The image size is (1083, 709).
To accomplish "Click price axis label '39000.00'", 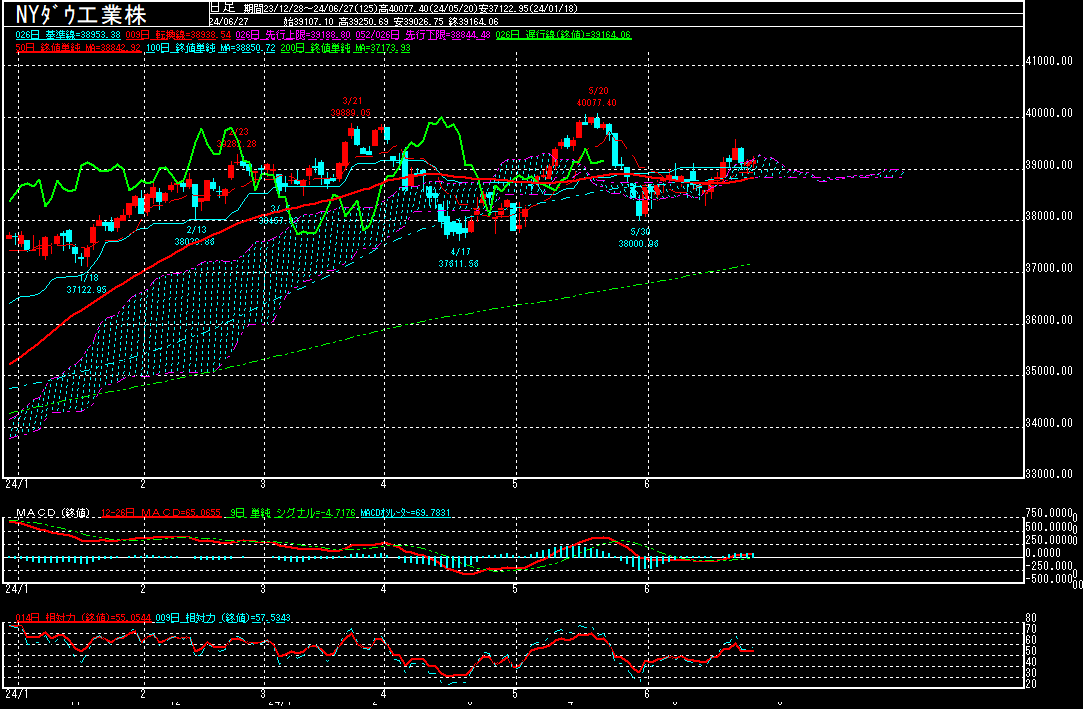I will [1049, 164].
